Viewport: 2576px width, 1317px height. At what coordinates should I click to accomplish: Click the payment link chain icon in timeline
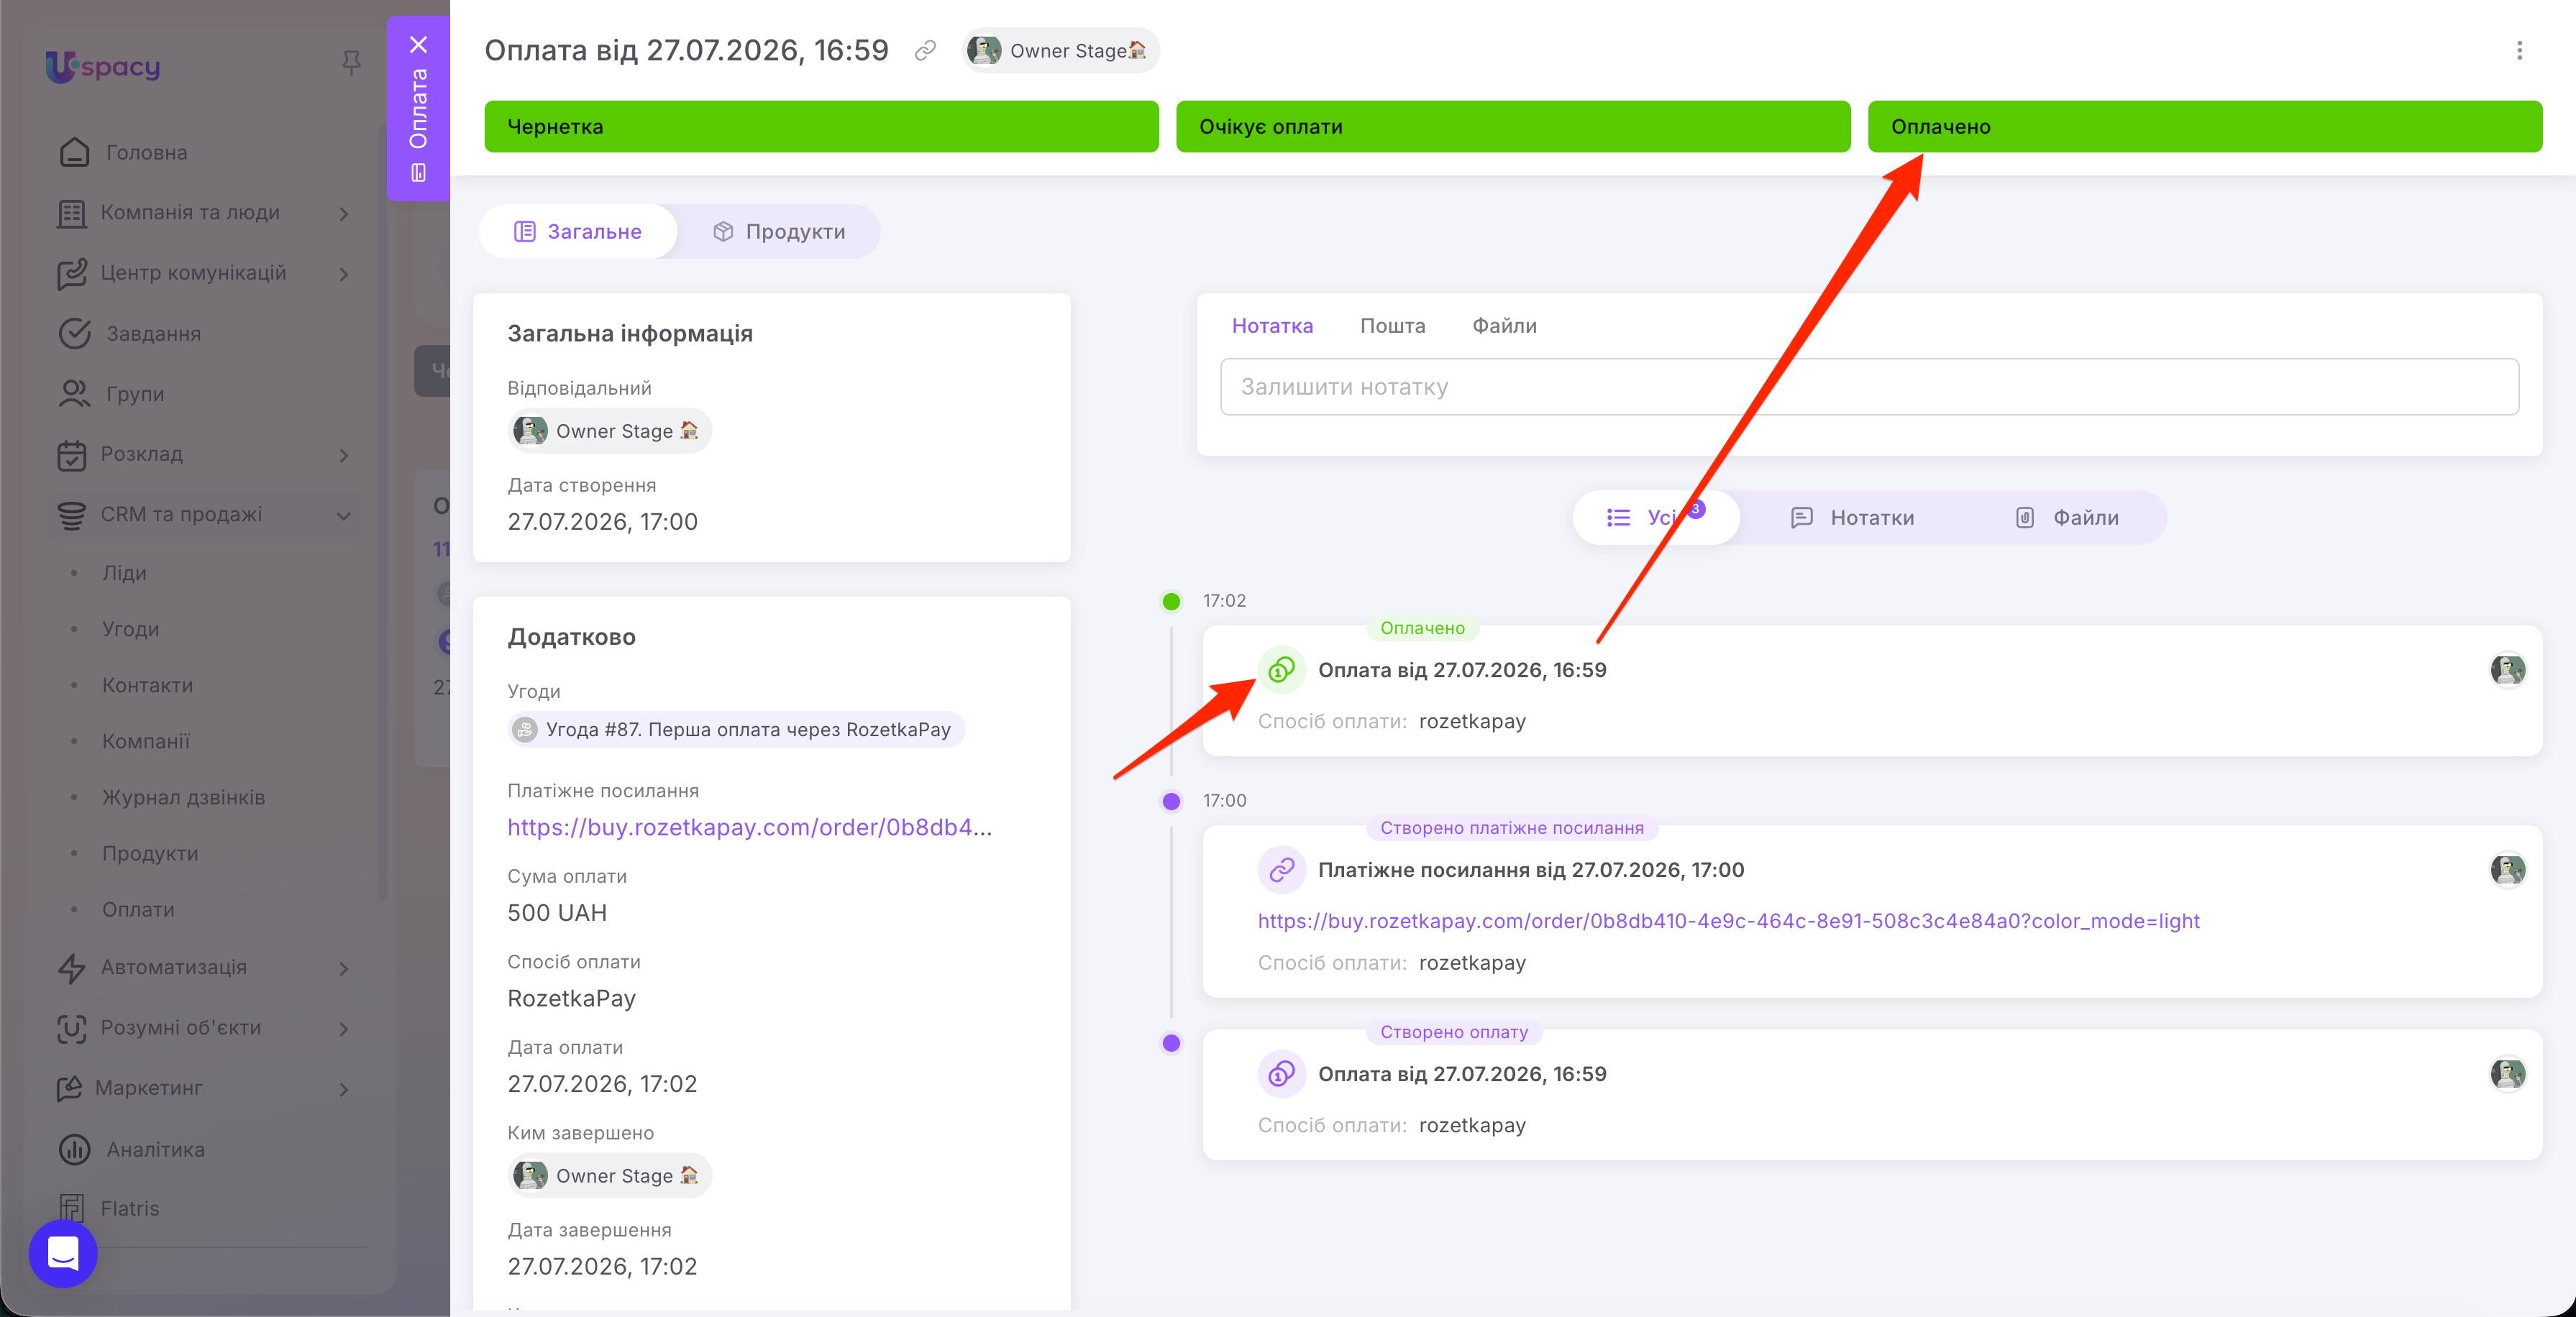pos(1281,870)
